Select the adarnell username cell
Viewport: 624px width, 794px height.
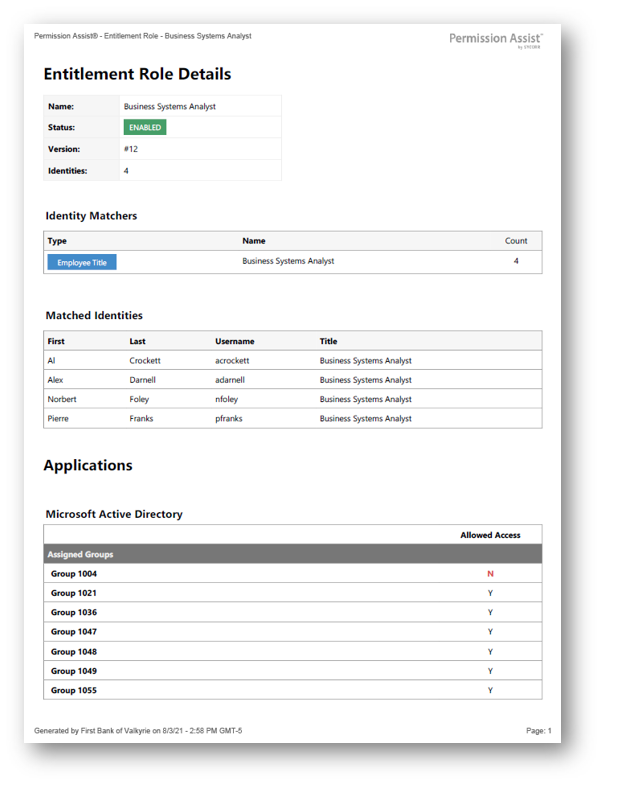pyautogui.click(x=235, y=380)
